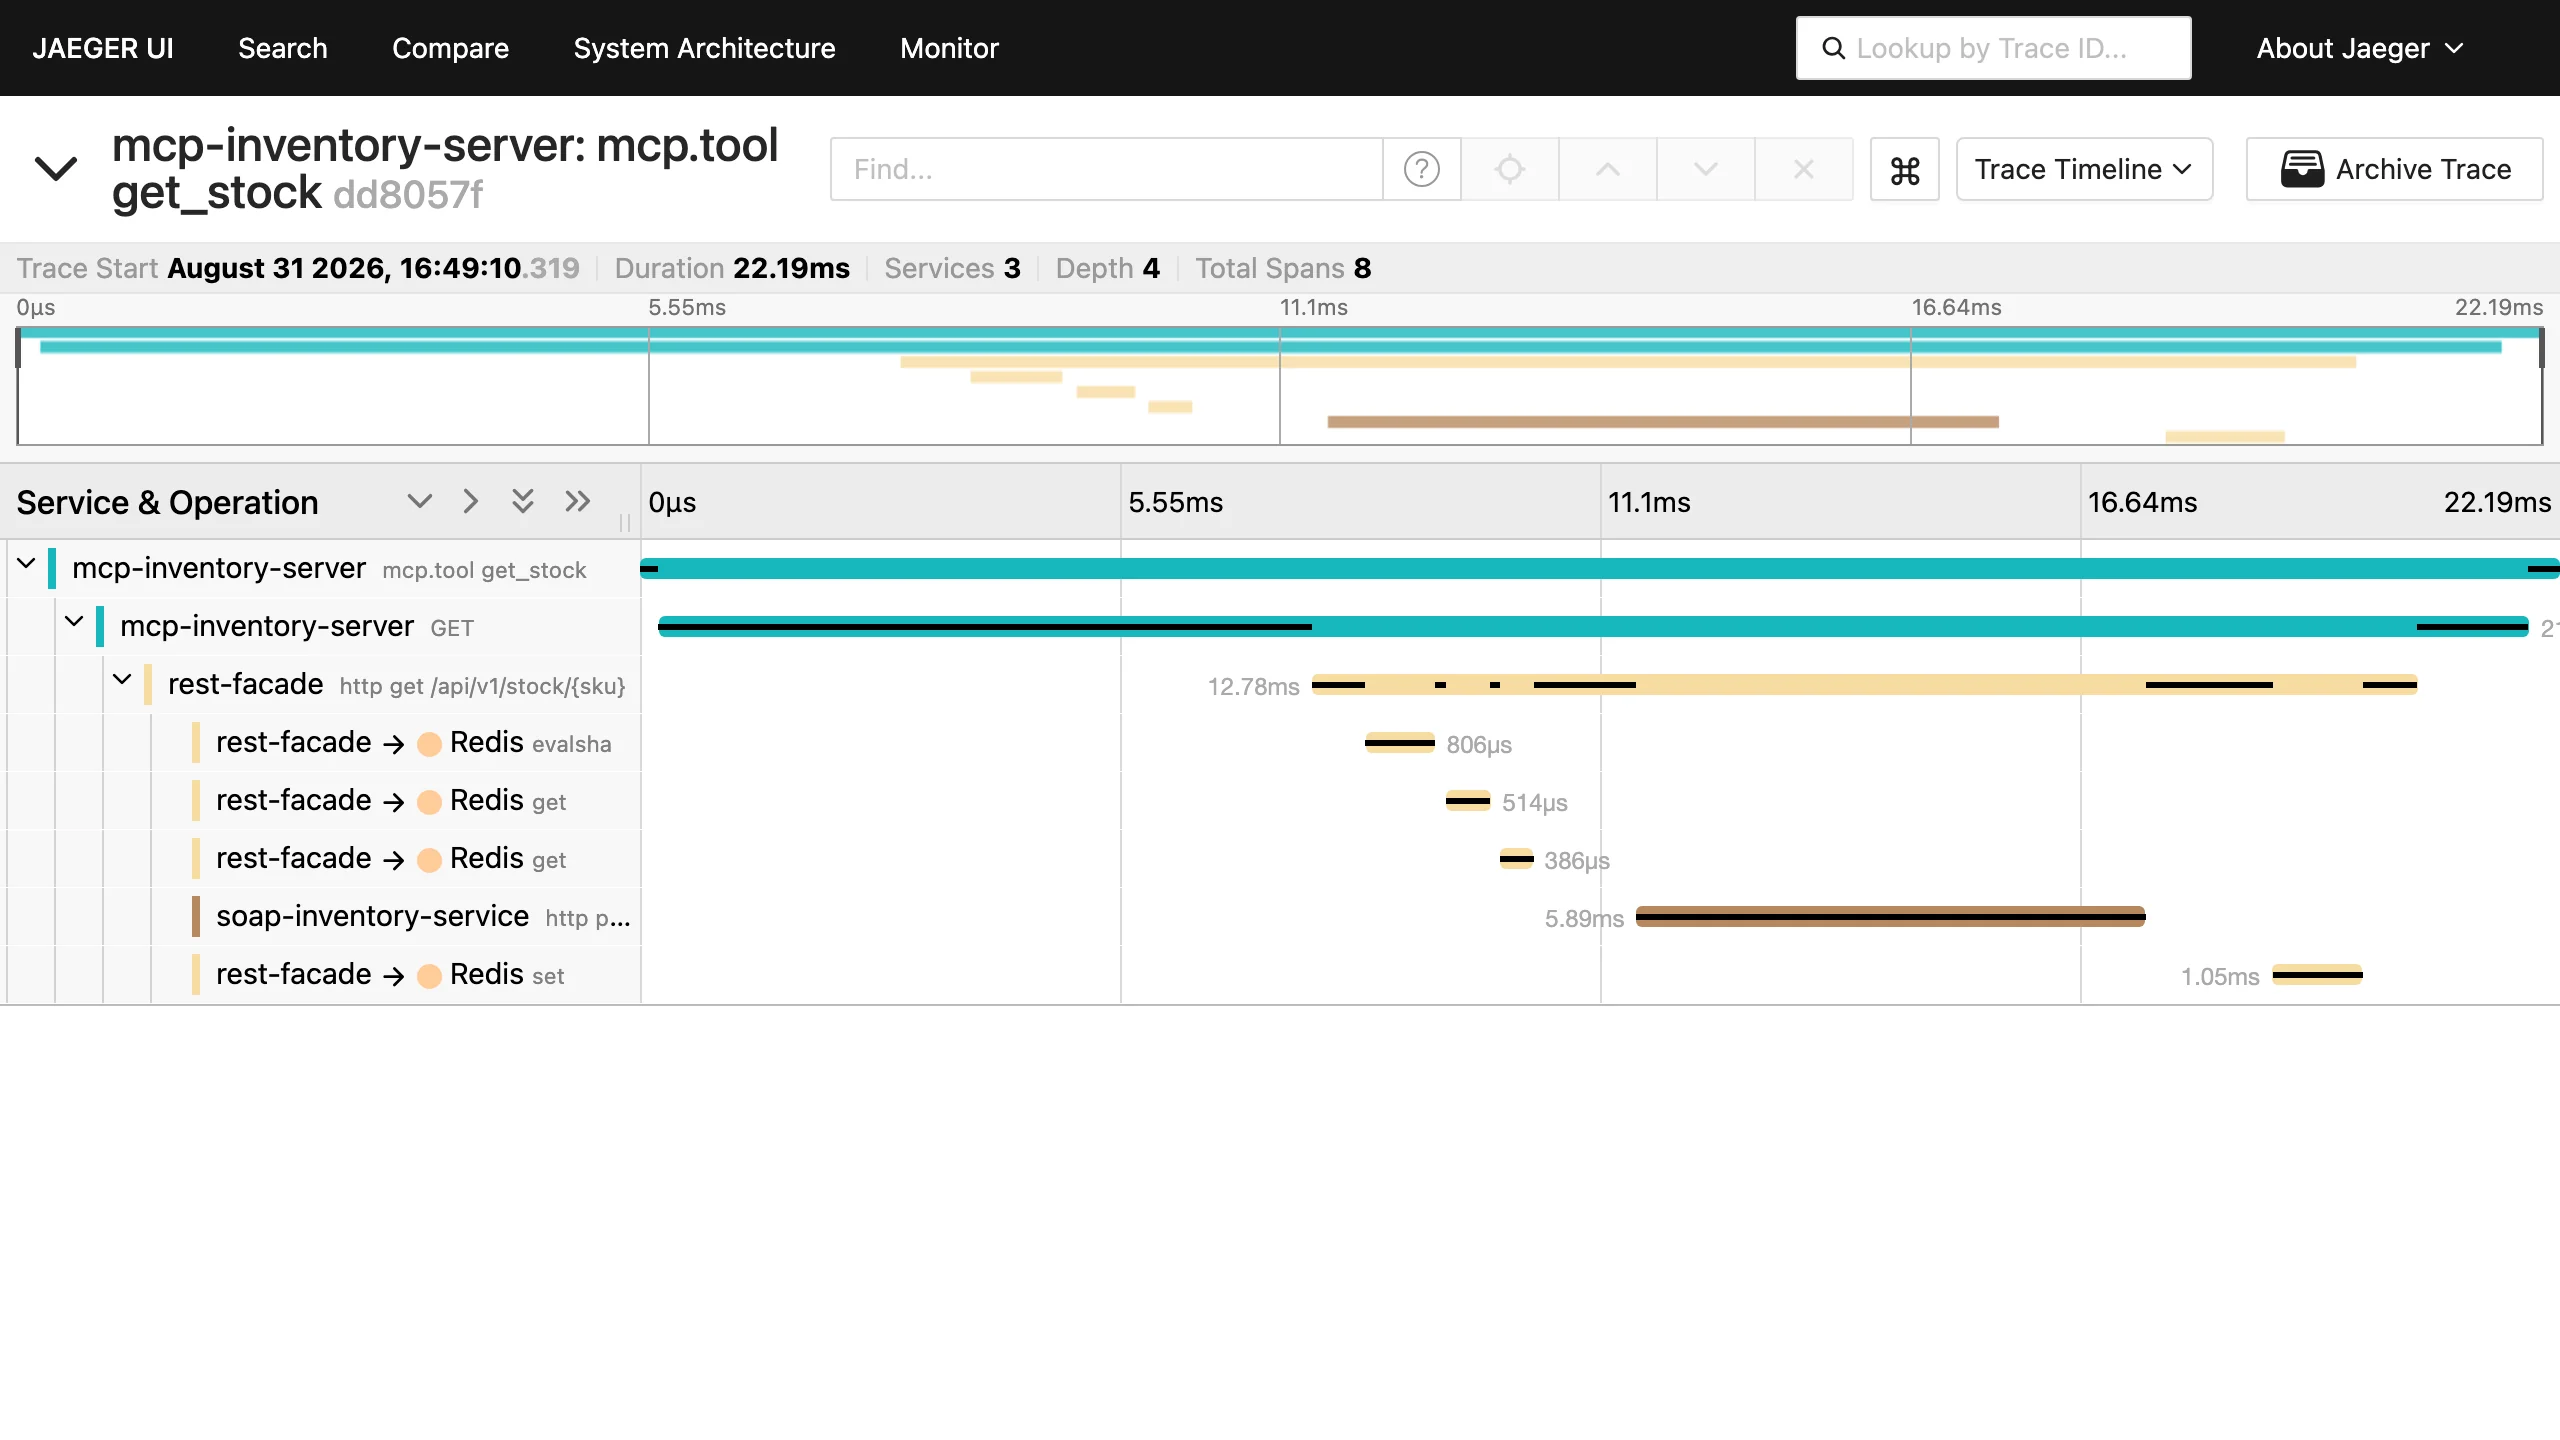This screenshot has height=1440, width=2560.
Task: Open the find help question-mark icon
Action: pyautogui.click(x=1421, y=169)
